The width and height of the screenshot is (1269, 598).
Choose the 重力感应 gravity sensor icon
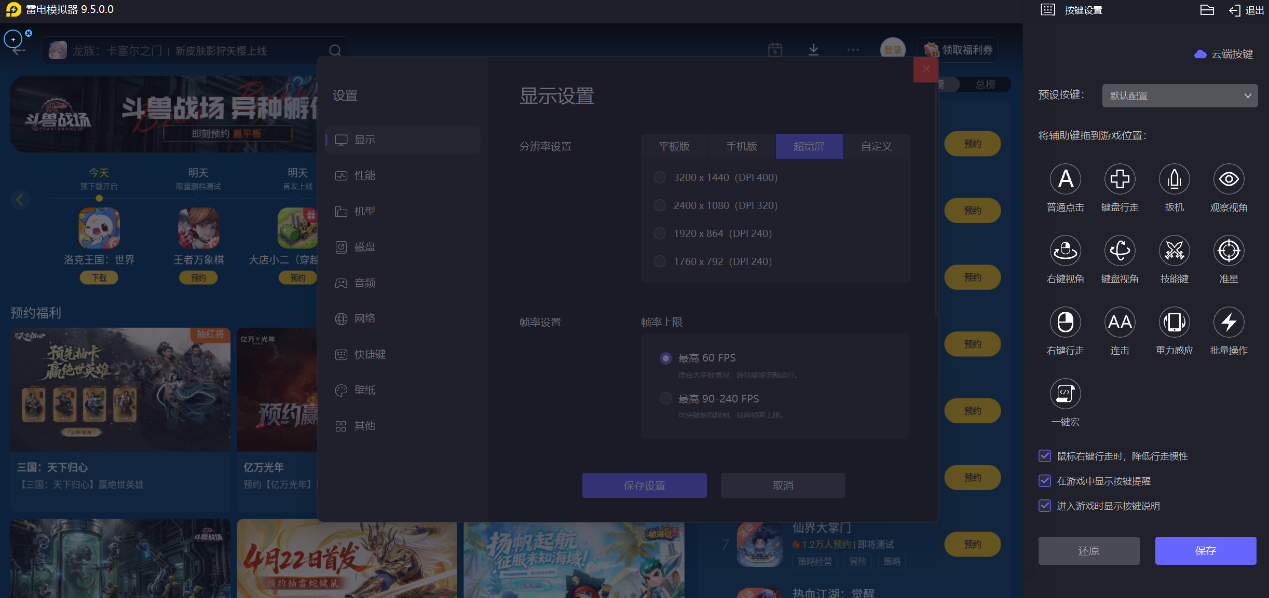point(1174,322)
